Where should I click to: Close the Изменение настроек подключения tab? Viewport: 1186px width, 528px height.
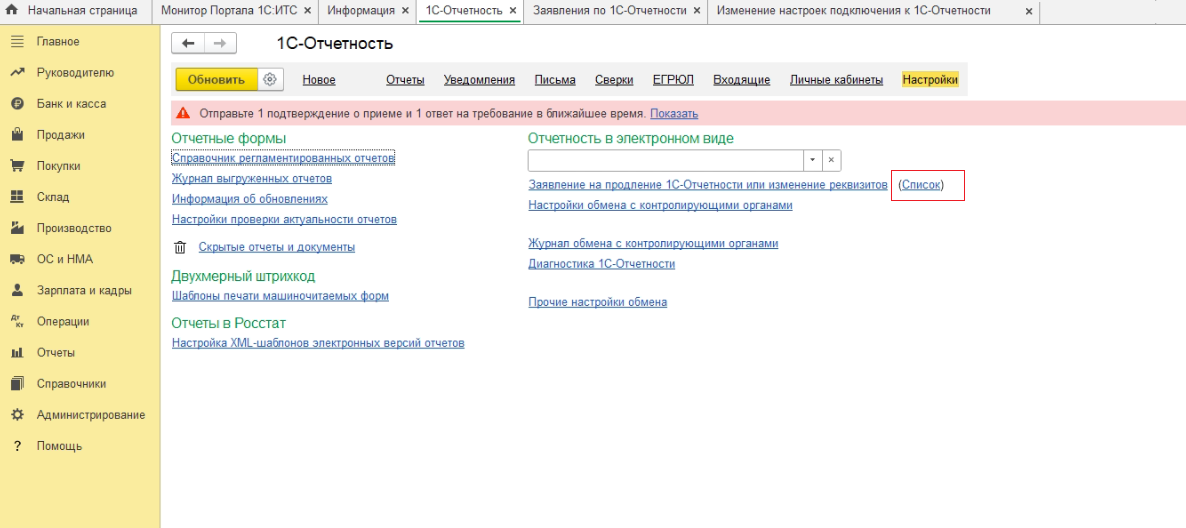(x=1029, y=11)
